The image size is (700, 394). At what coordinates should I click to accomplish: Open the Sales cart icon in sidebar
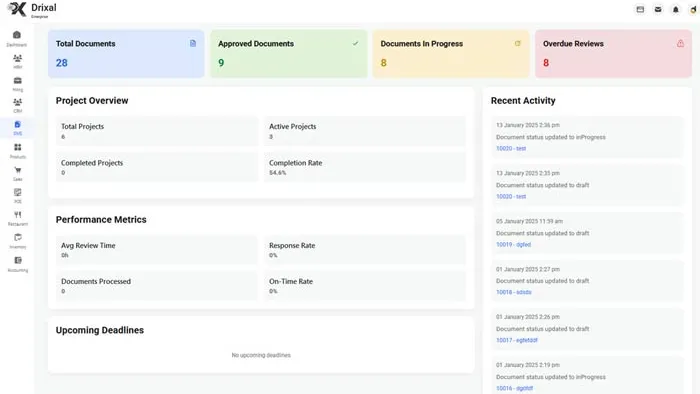pos(17,170)
